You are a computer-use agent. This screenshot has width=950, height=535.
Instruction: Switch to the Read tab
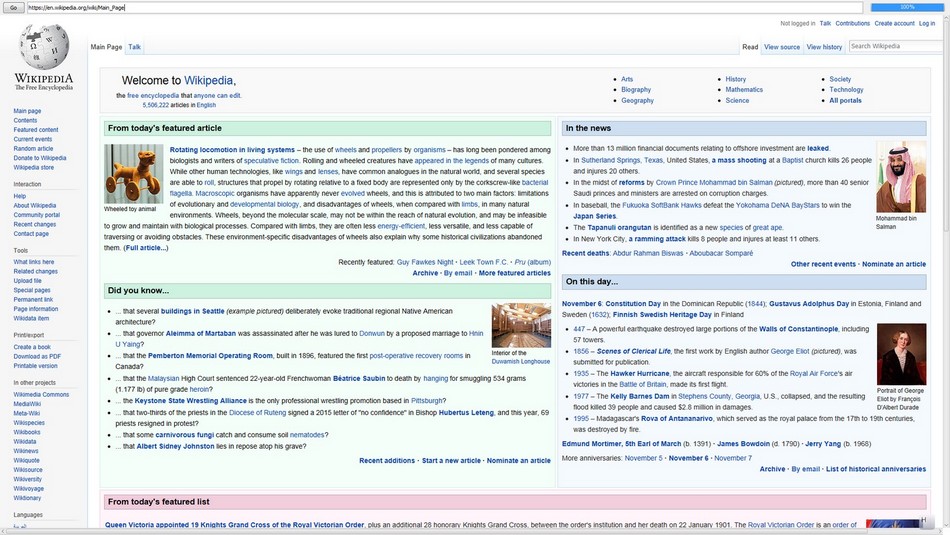(x=750, y=47)
